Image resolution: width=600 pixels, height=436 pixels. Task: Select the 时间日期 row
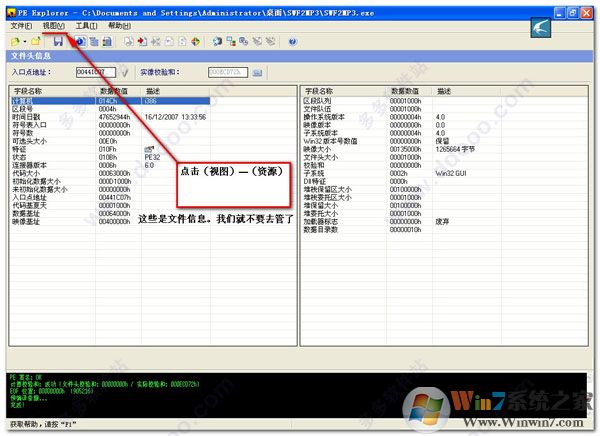[x=110, y=117]
